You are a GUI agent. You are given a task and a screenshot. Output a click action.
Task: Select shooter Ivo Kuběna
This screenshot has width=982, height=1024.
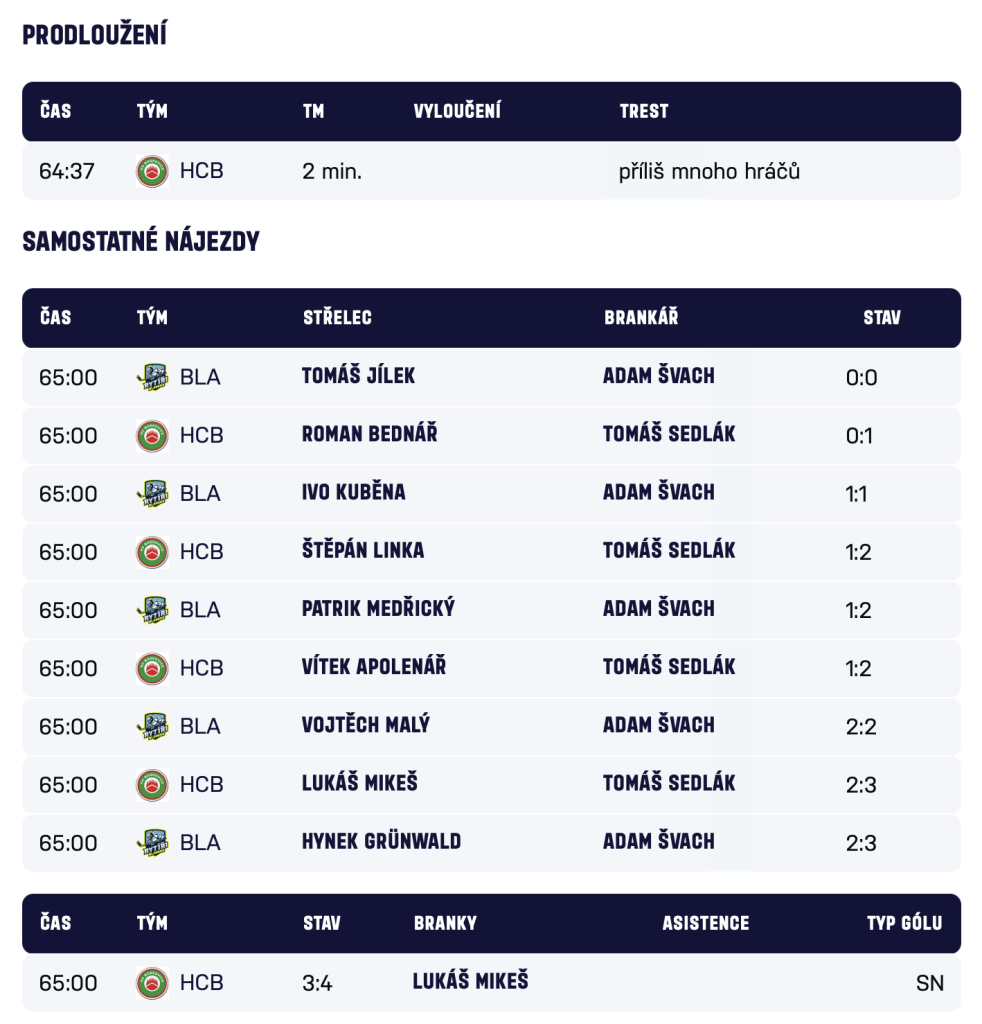[353, 492]
